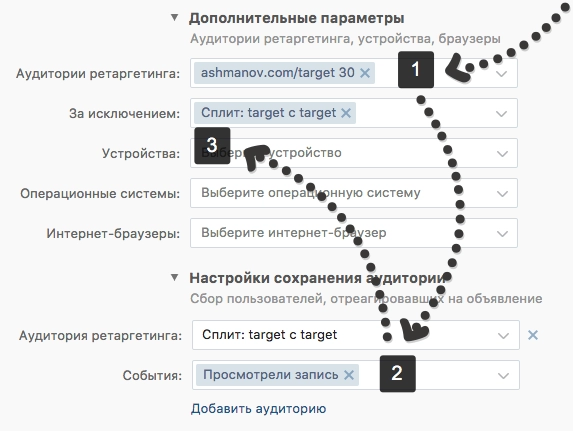Collapse the Дополнительные параметры section

click(175, 18)
